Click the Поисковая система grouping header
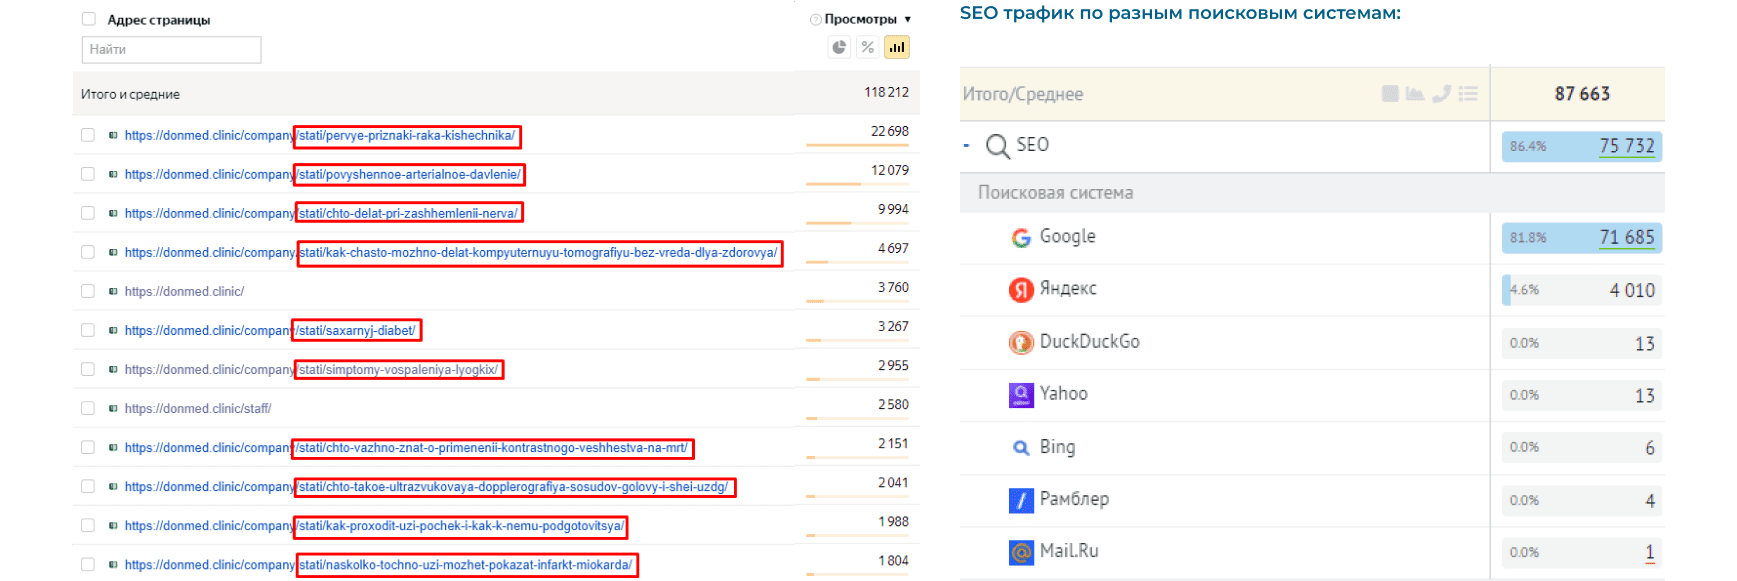Screen dimensions: 1737x581 (x=1055, y=193)
